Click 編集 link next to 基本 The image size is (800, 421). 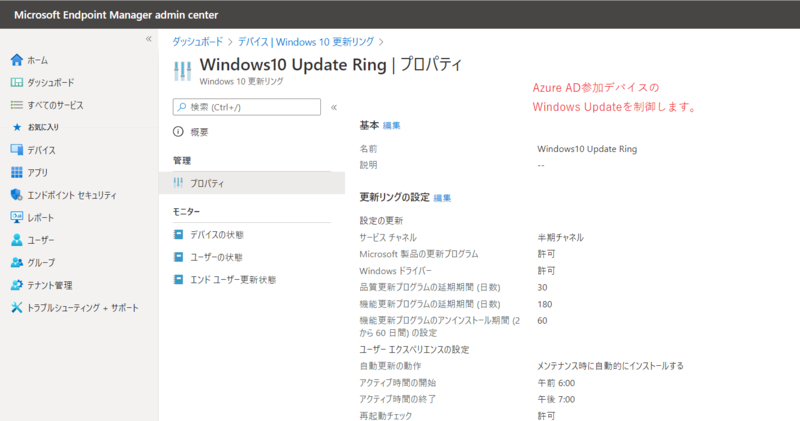(391, 126)
